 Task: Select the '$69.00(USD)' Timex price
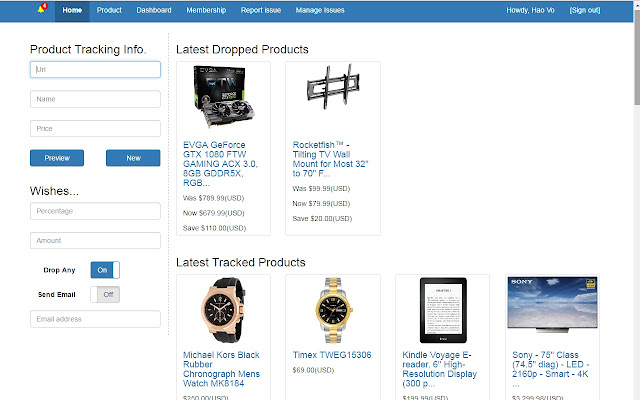click(x=313, y=370)
